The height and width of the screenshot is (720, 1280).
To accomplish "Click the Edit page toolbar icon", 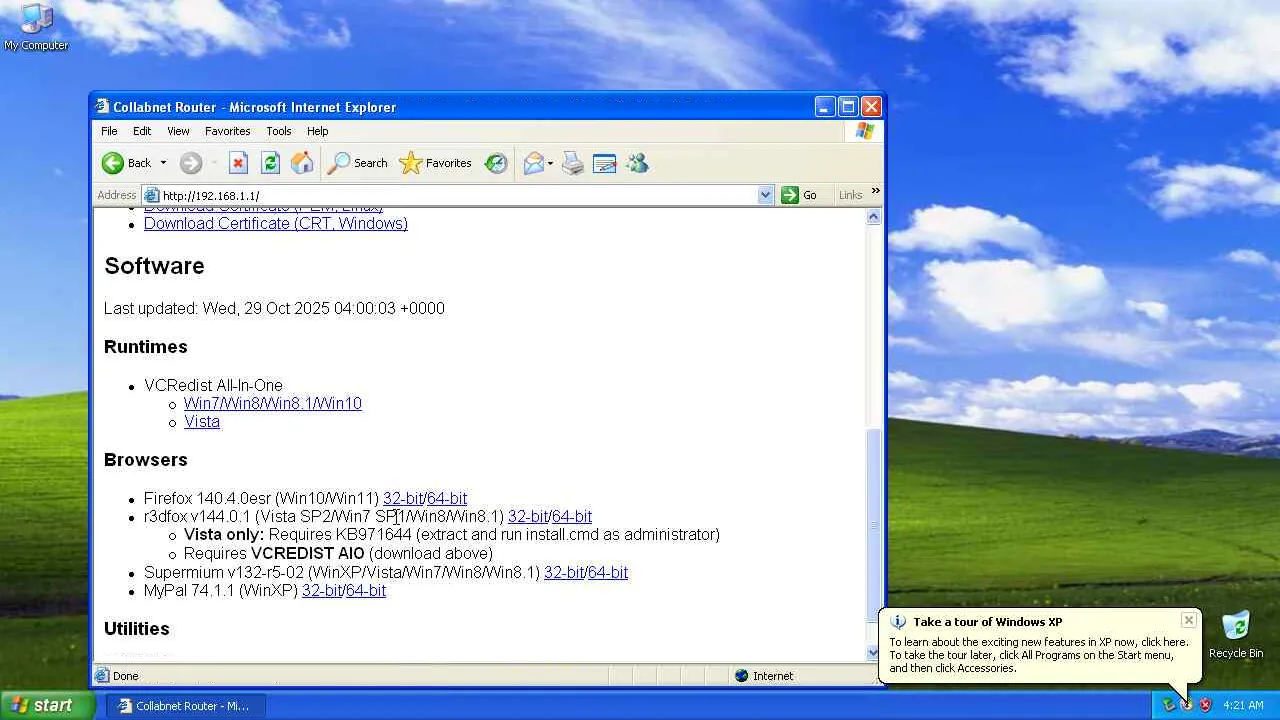I will [605, 163].
